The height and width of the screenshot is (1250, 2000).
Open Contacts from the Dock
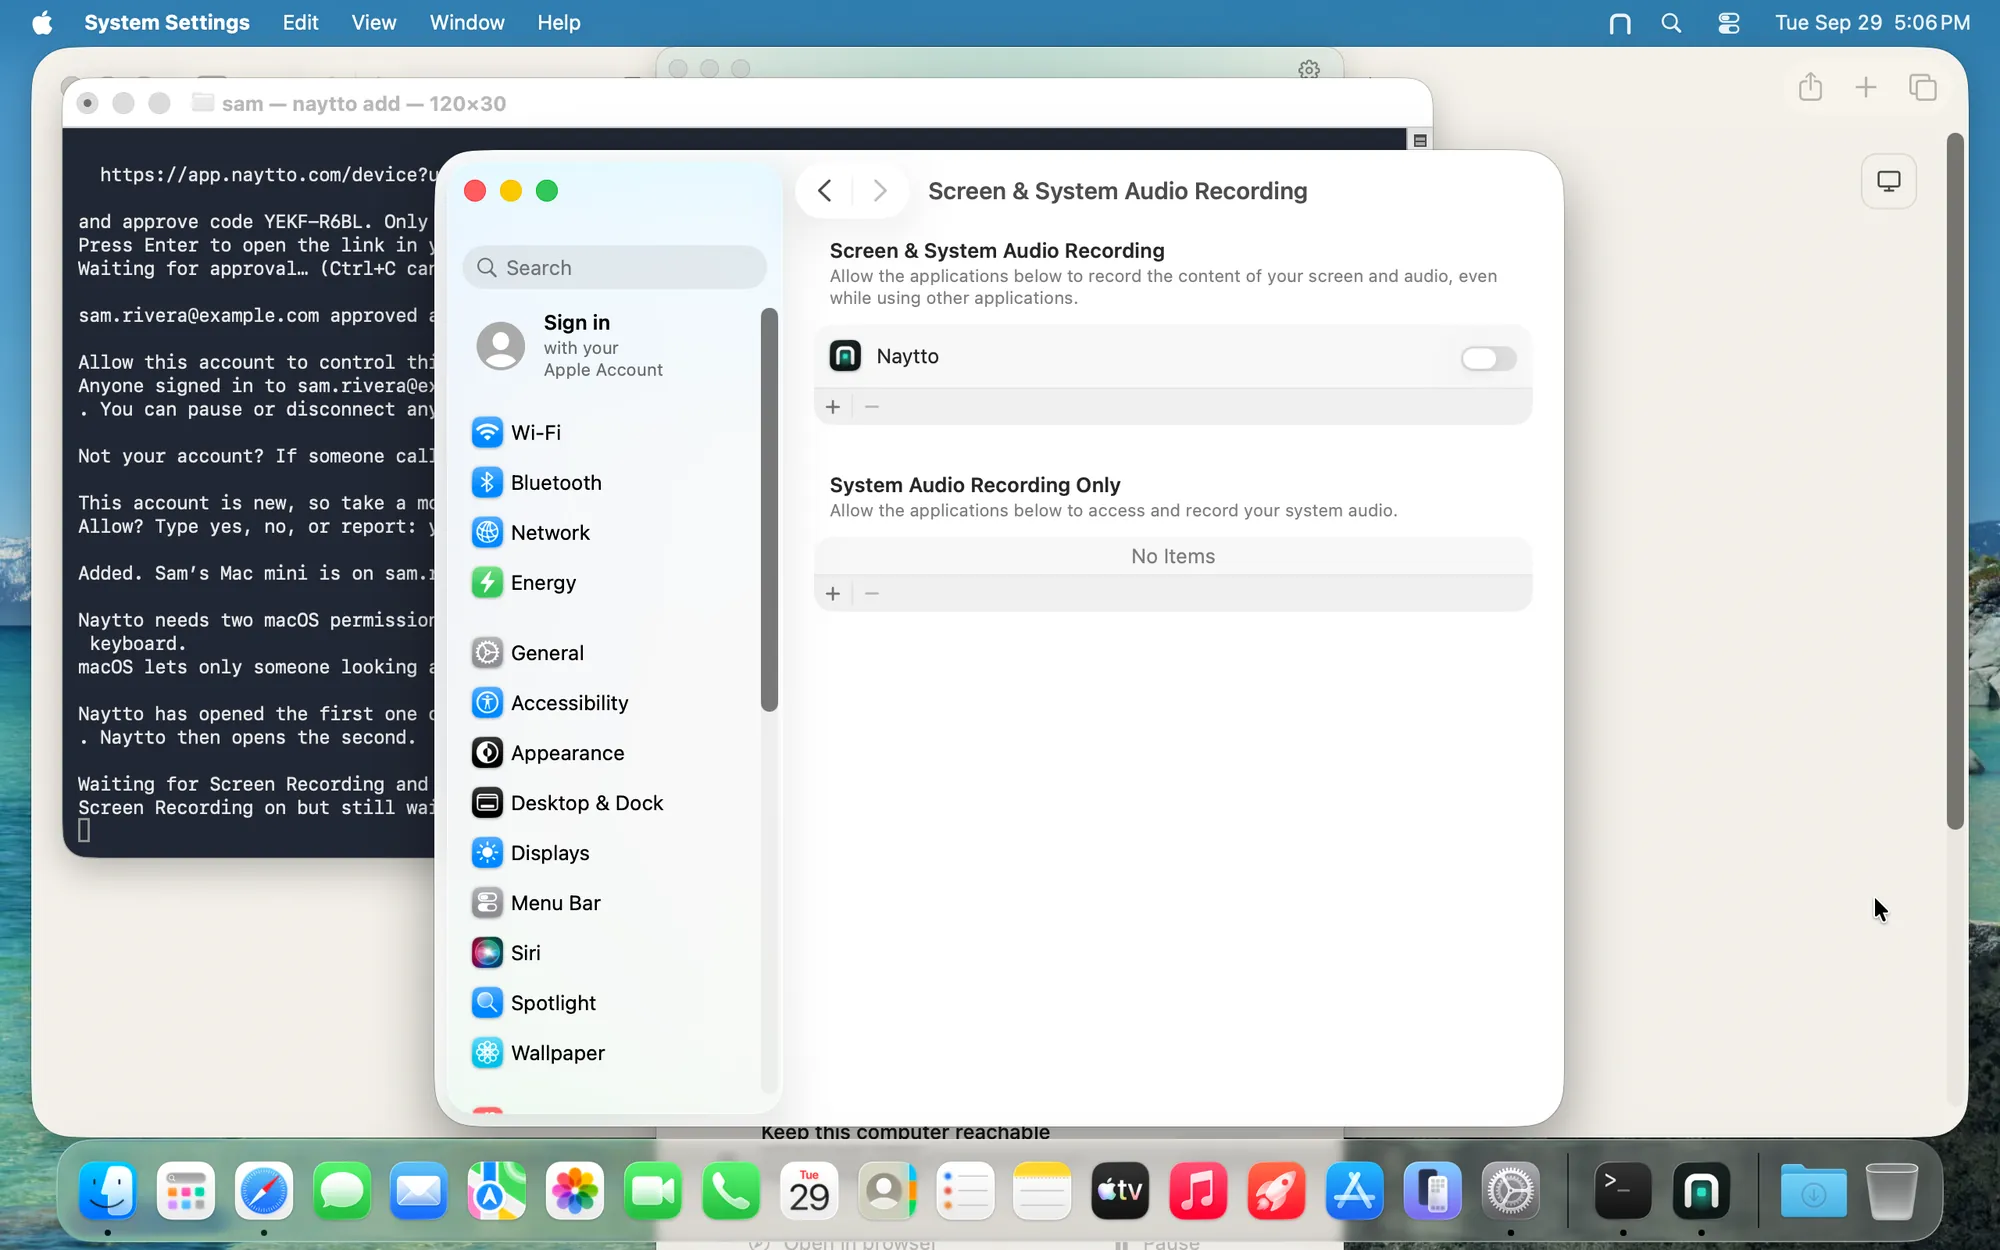click(x=887, y=1191)
